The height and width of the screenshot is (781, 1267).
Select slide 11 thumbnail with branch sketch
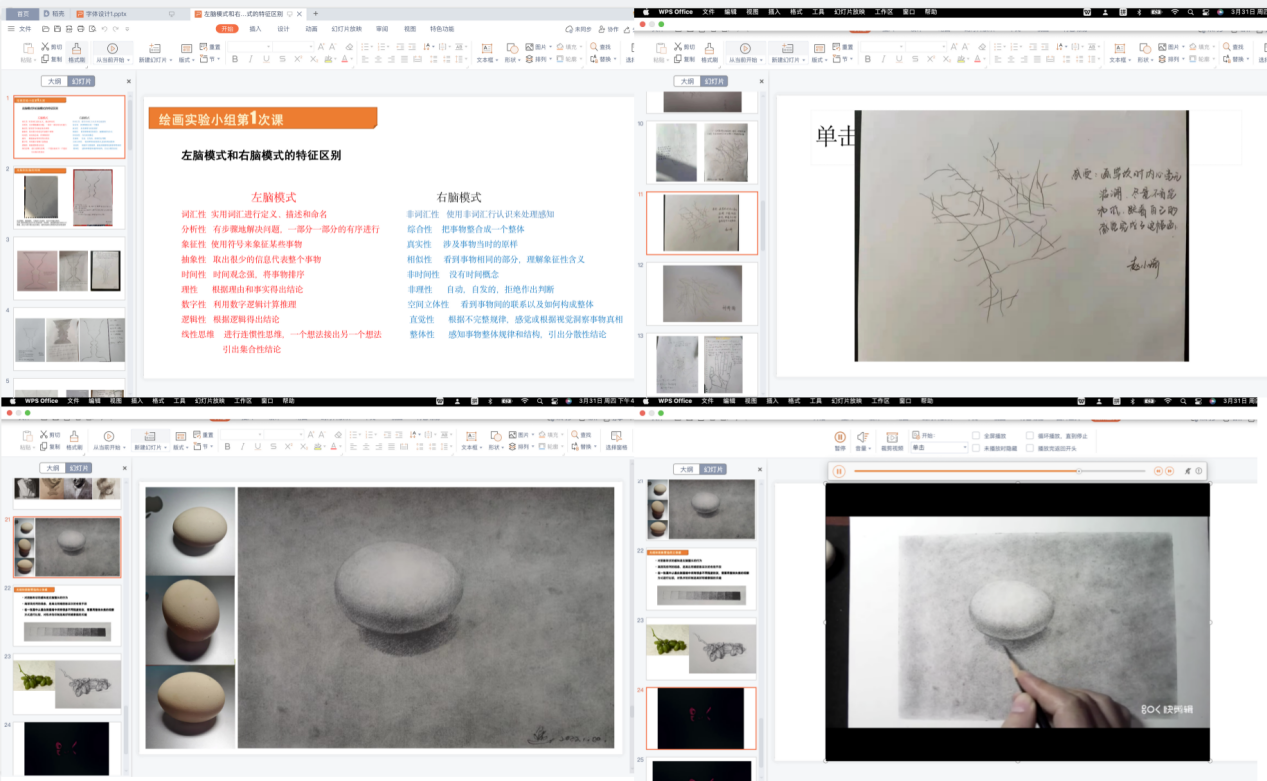701,222
